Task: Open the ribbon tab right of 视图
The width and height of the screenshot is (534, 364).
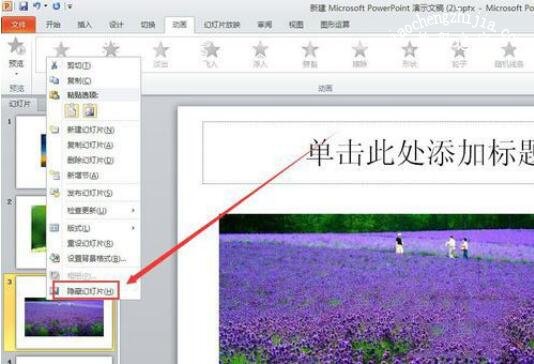Action: 335,25
